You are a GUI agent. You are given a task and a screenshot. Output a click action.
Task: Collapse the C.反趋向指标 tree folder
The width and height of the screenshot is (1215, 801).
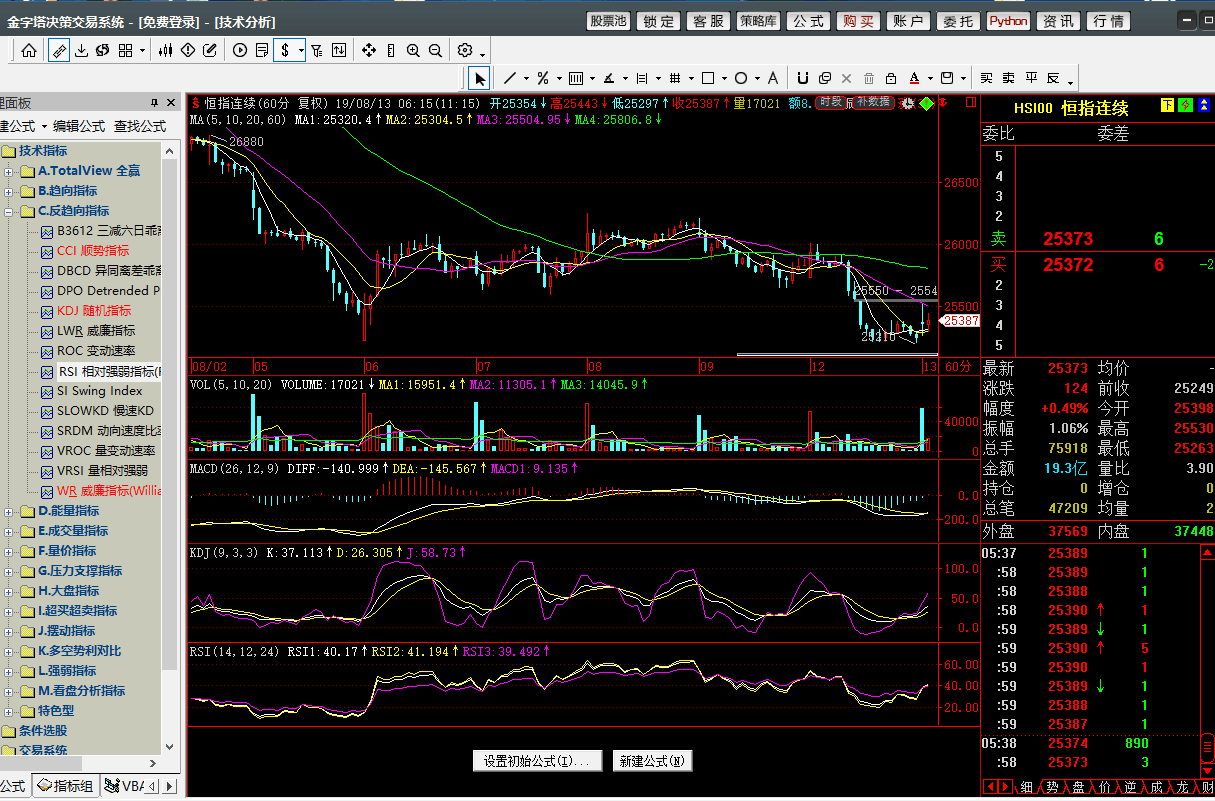pyautogui.click(x=9, y=211)
